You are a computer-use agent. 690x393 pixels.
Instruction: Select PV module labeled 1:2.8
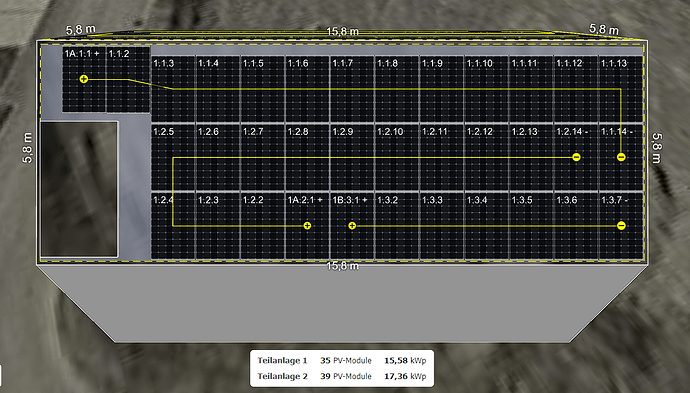[307, 158]
